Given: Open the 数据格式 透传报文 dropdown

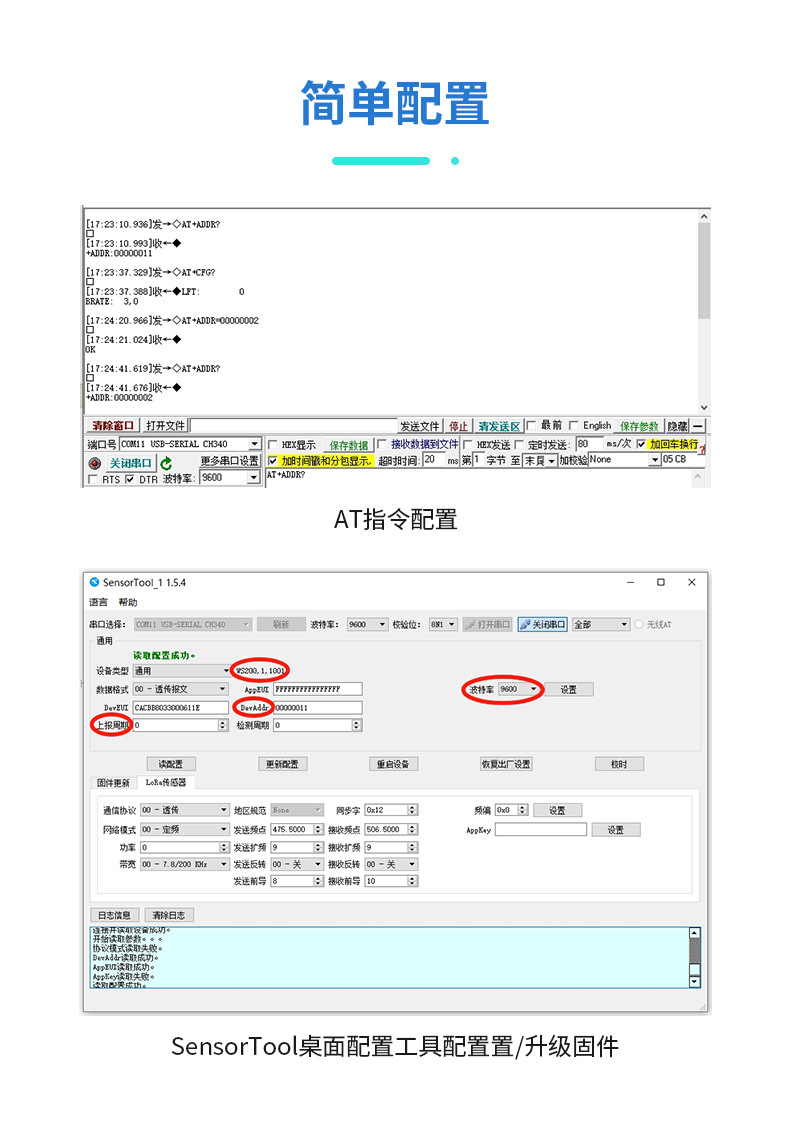Looking at the screenshot, I should pyautogui.click(x=183, y=689).
